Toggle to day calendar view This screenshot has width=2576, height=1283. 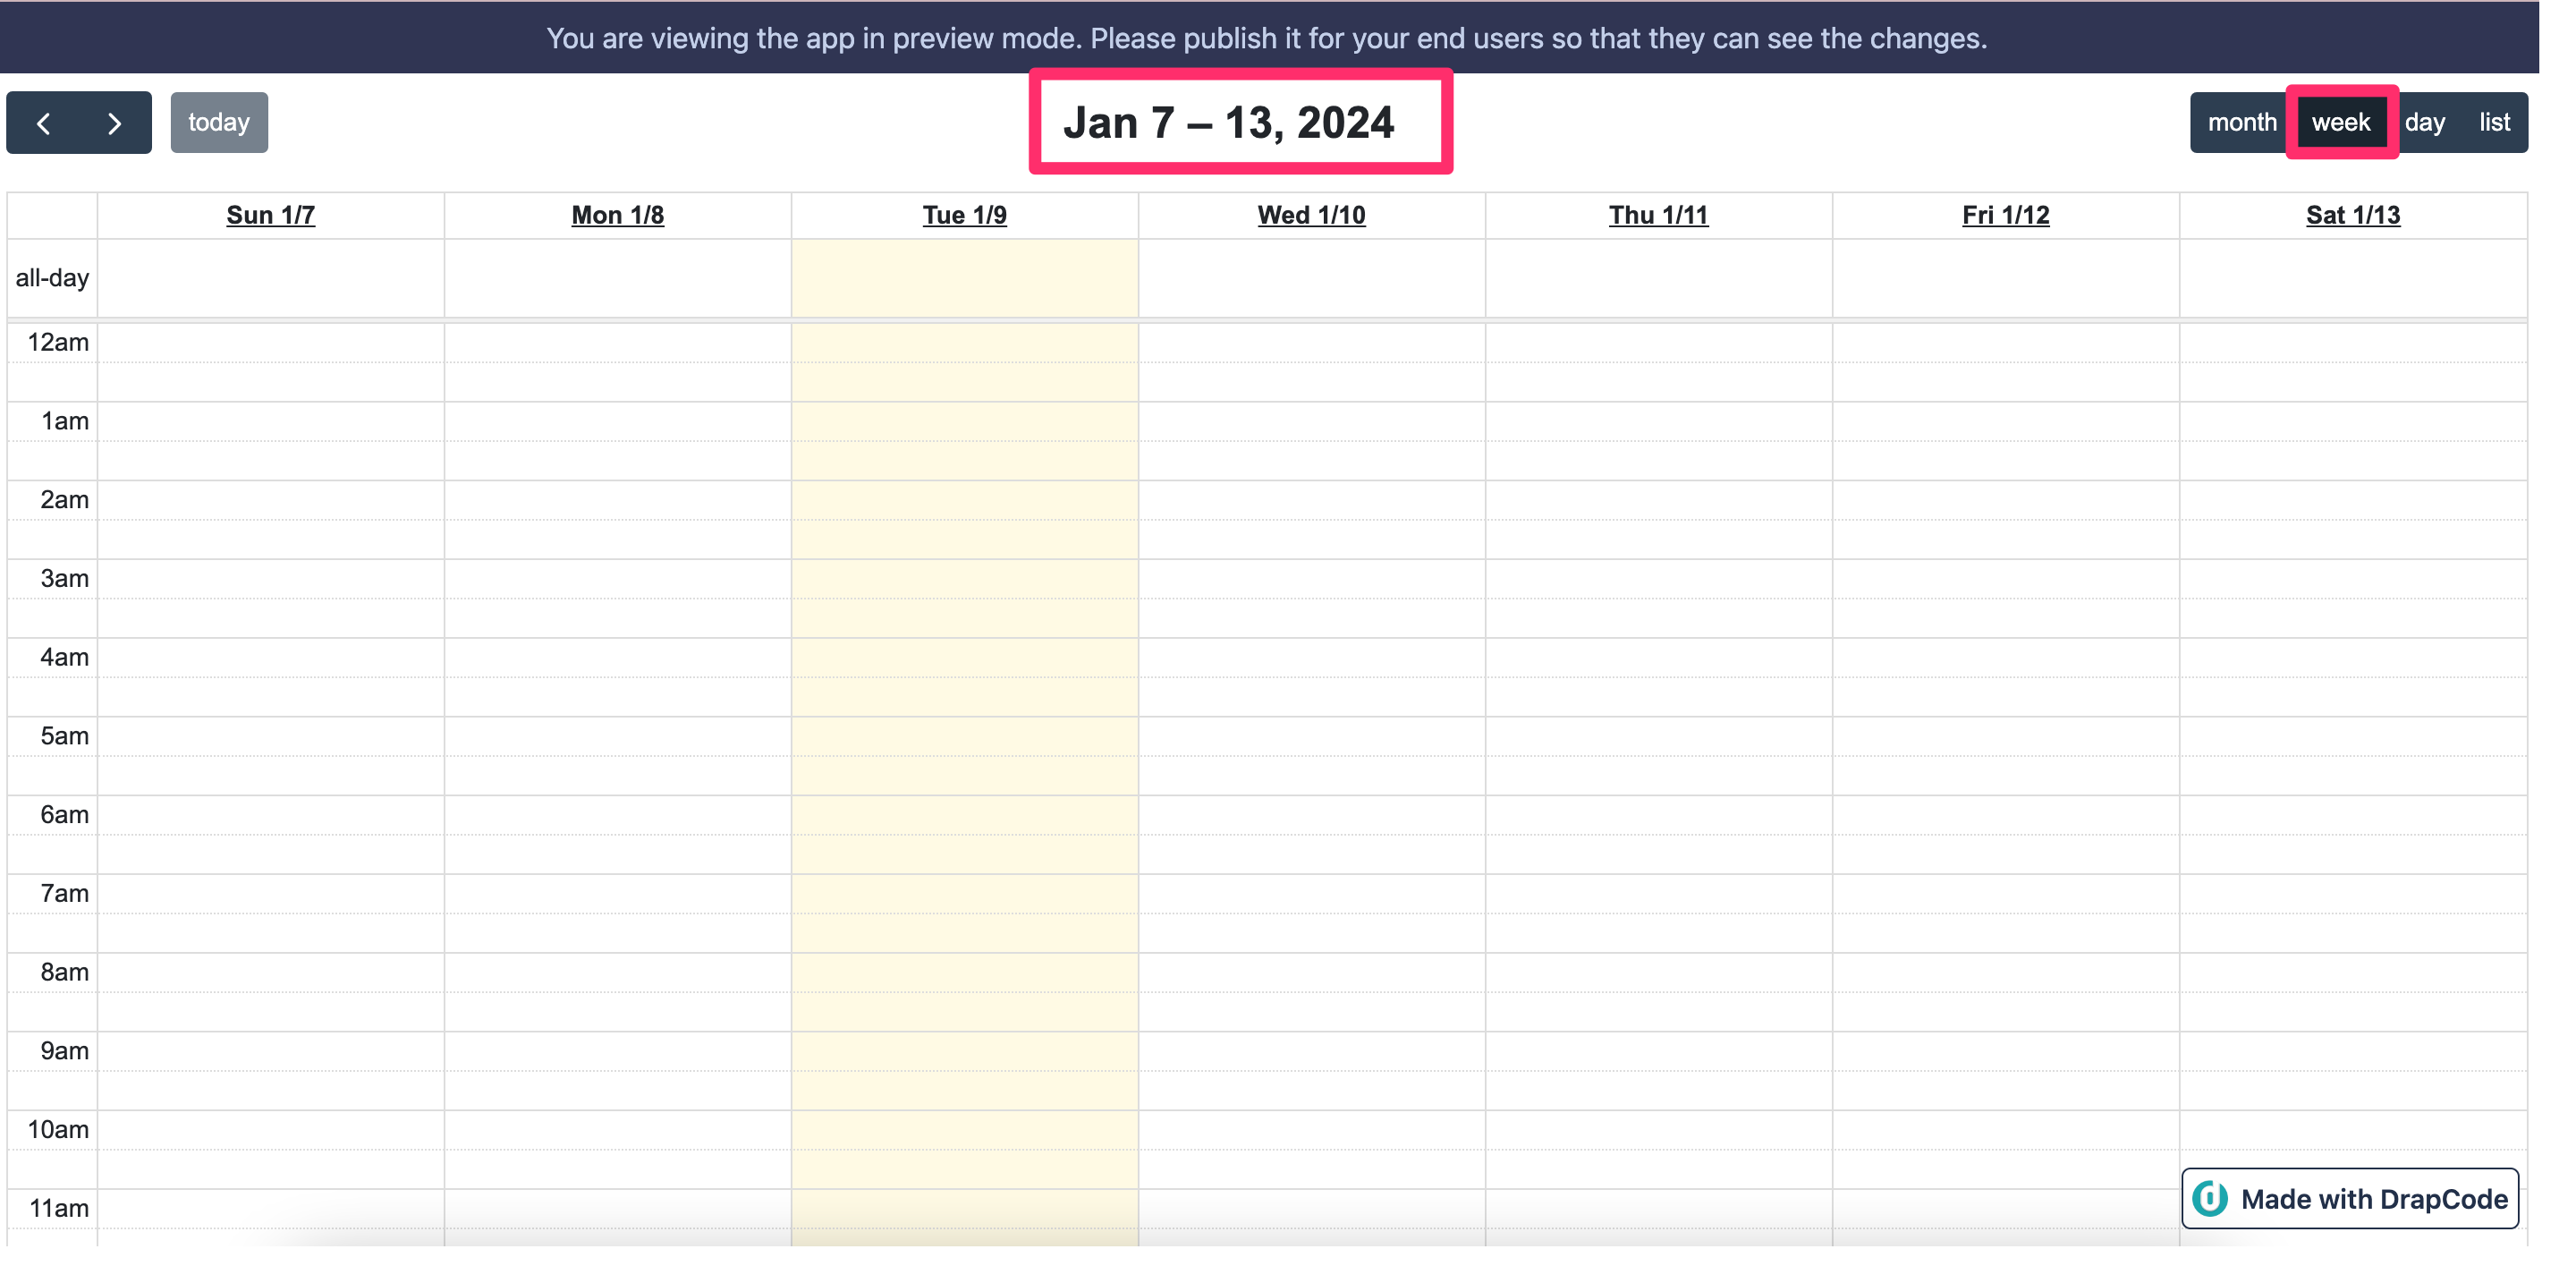pyautogui.click(x=2427, y=122)
